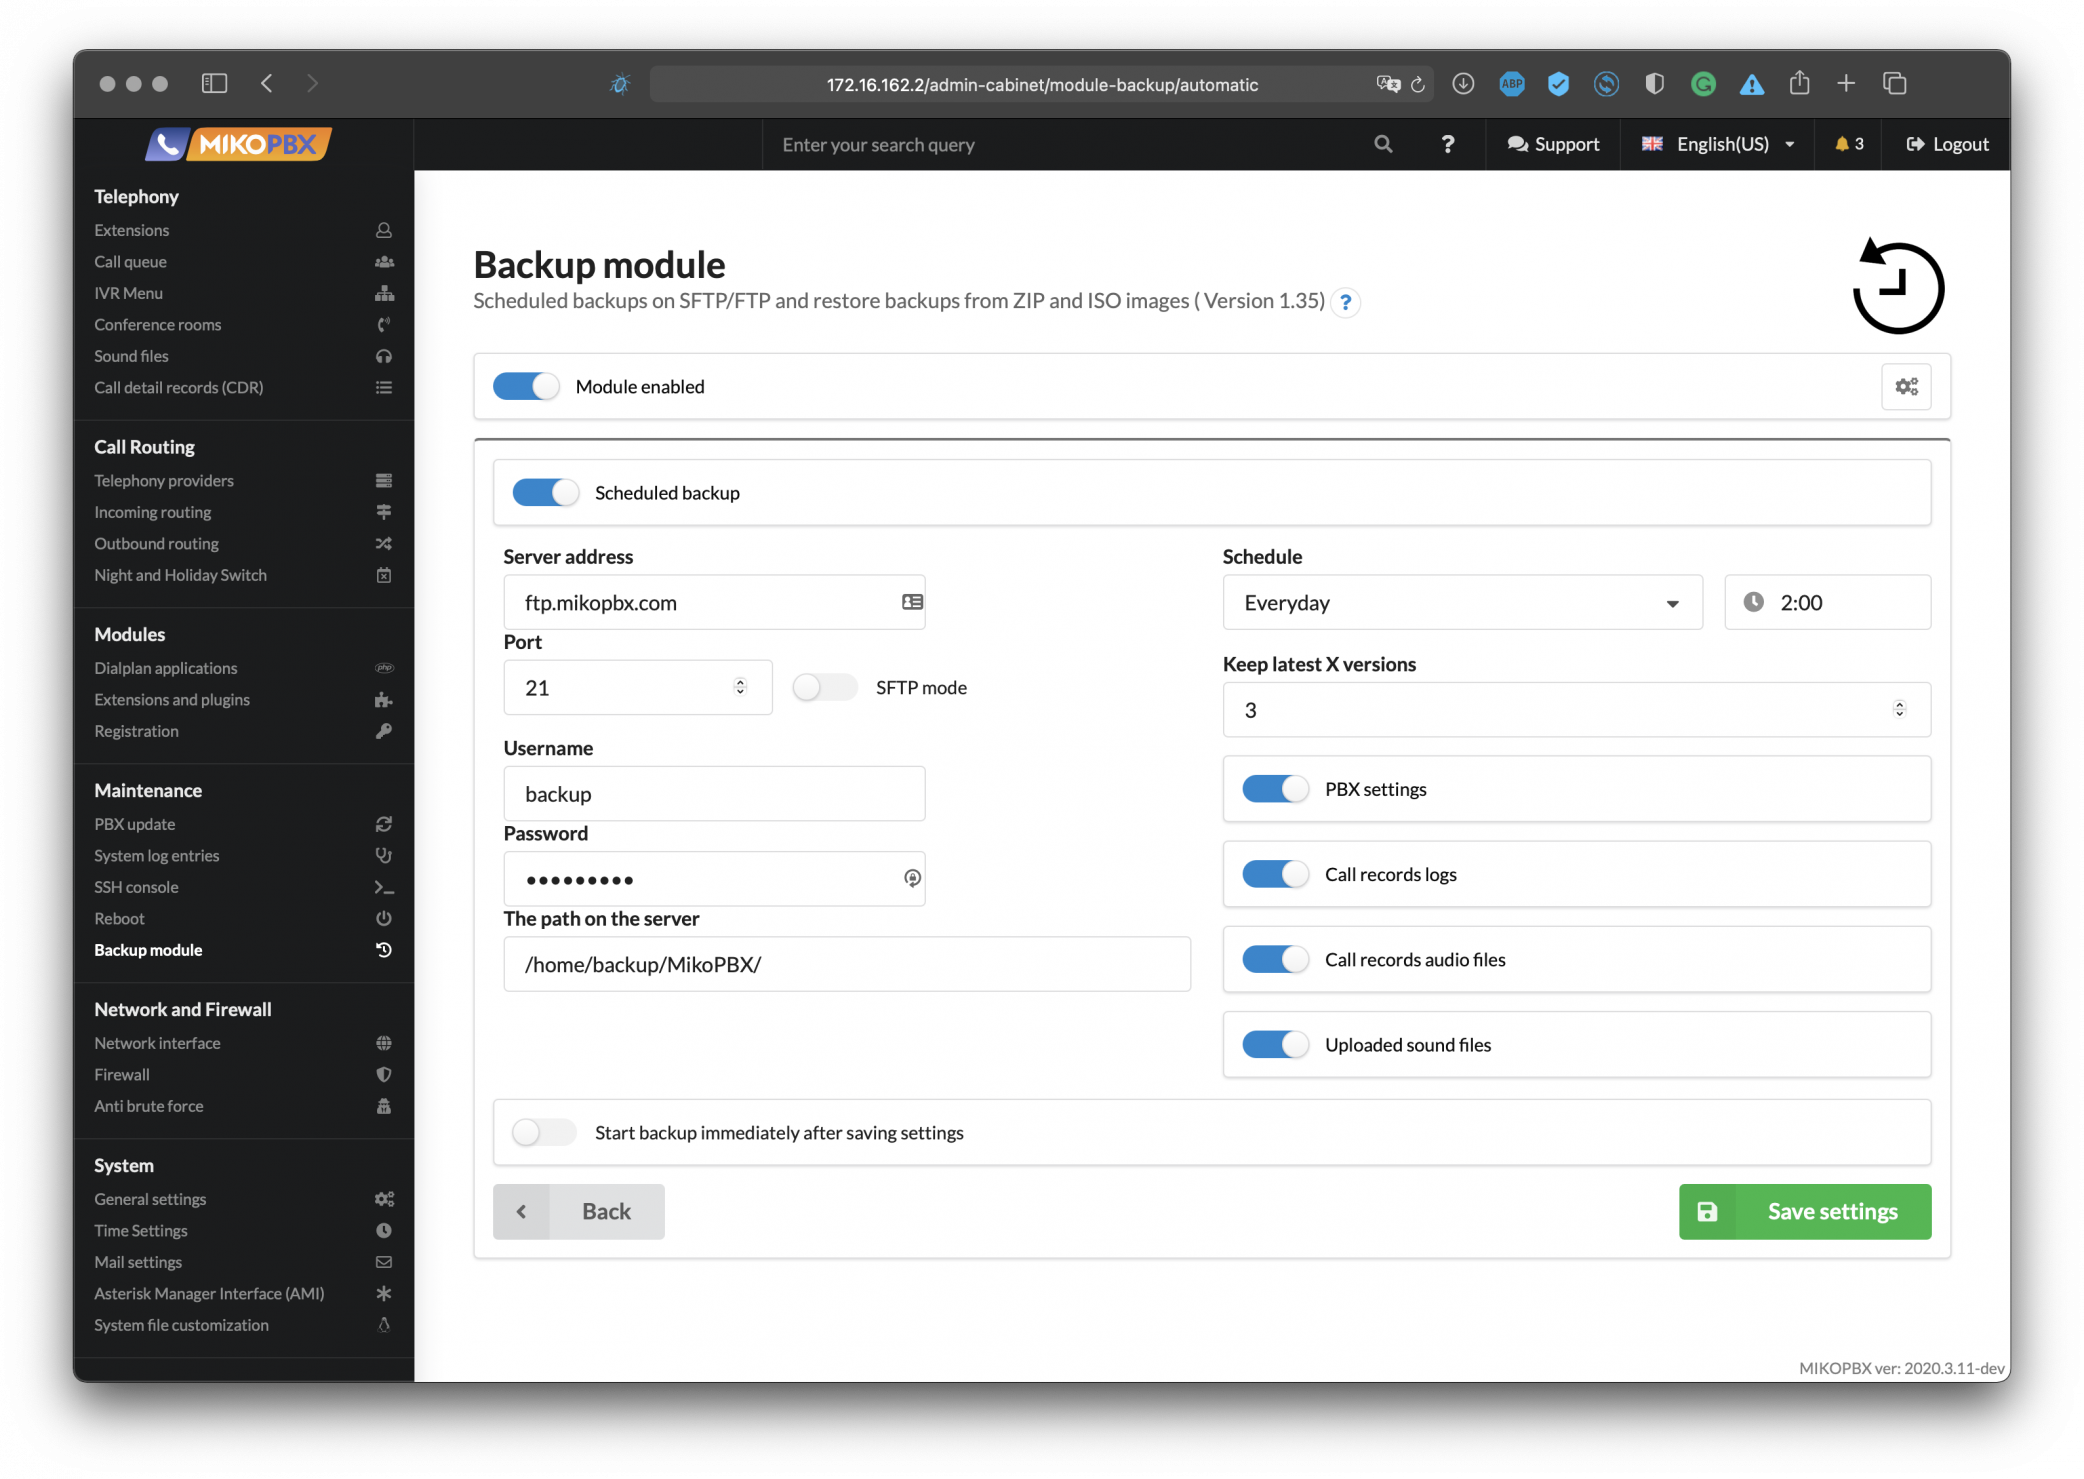Increment Keep latest X versions value
This screenshot has height=1479, width=2084.
(x=1899, y=703)
